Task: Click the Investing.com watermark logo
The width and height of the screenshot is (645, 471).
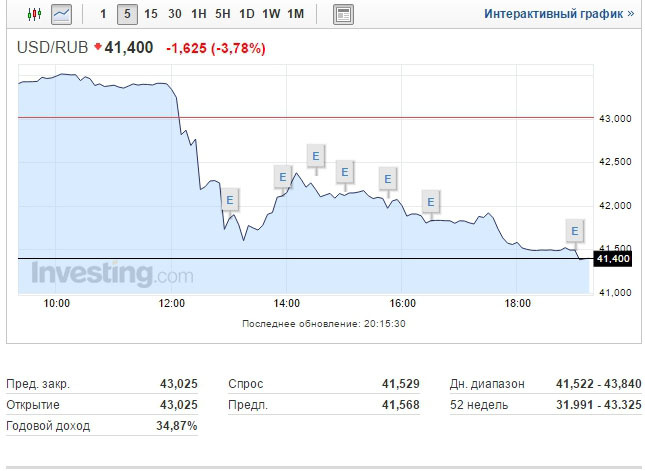Action: pos(112,274)
